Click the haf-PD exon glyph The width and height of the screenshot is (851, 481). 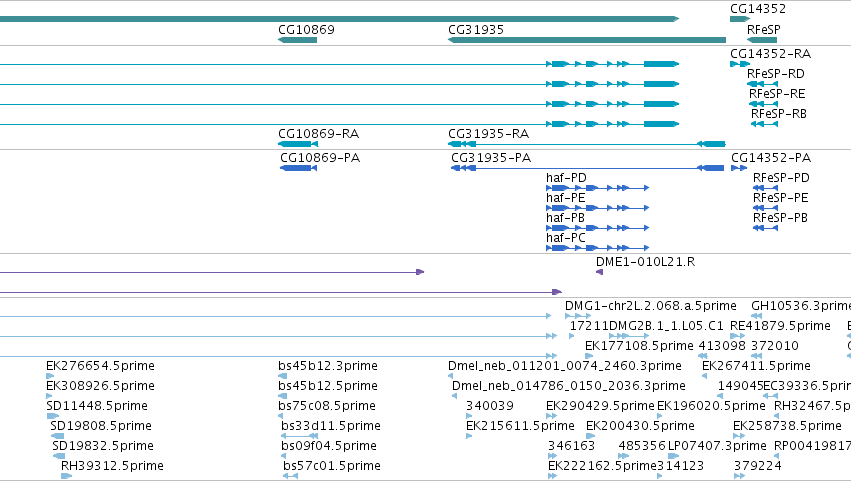[x=597, y=188]
